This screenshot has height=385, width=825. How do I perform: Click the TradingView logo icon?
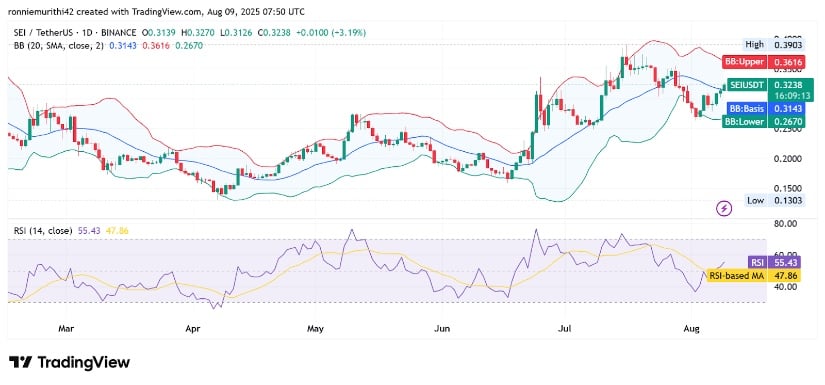pyautogui.click(x=21, y=362)
